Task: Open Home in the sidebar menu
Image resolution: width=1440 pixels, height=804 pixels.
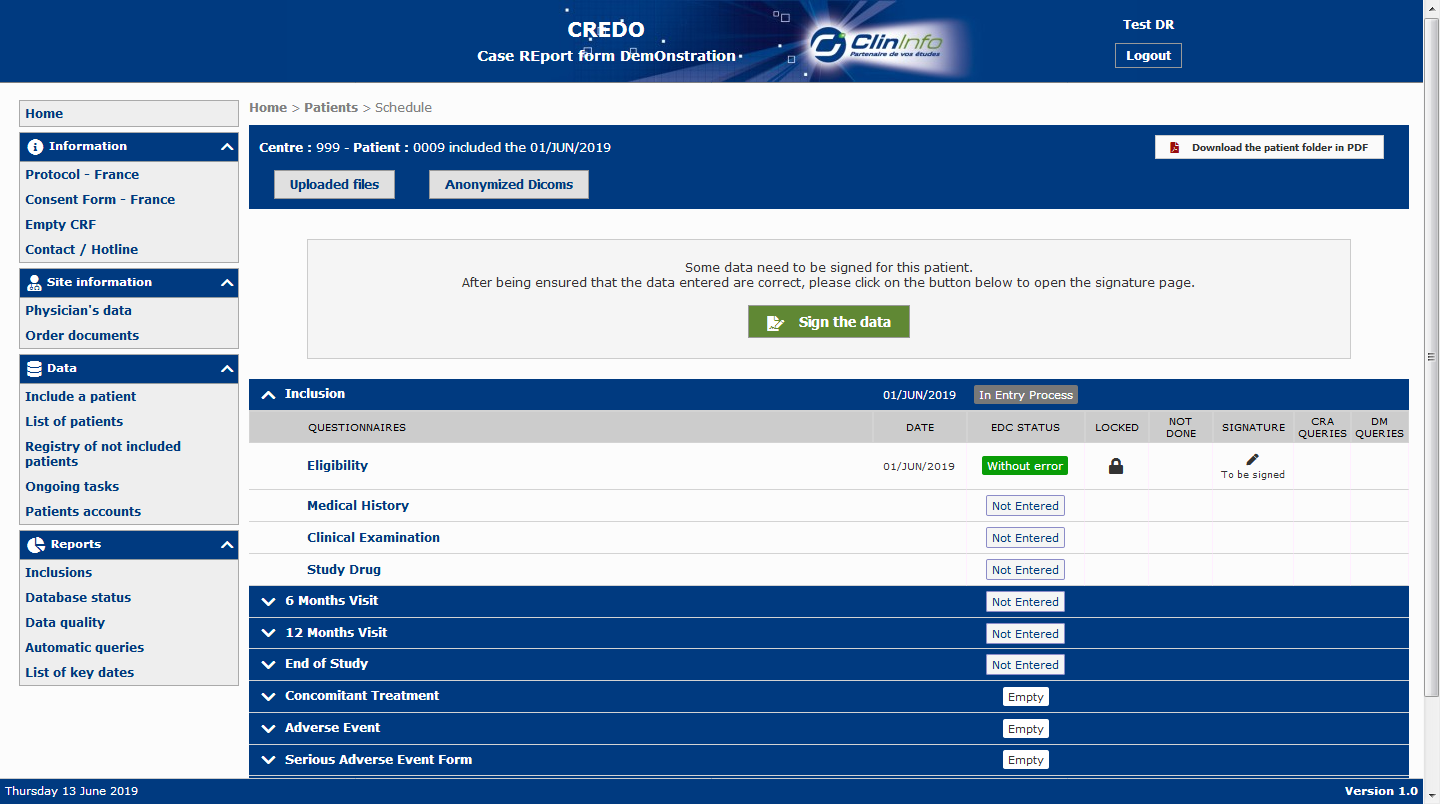Action: click(x=44, y=114)
